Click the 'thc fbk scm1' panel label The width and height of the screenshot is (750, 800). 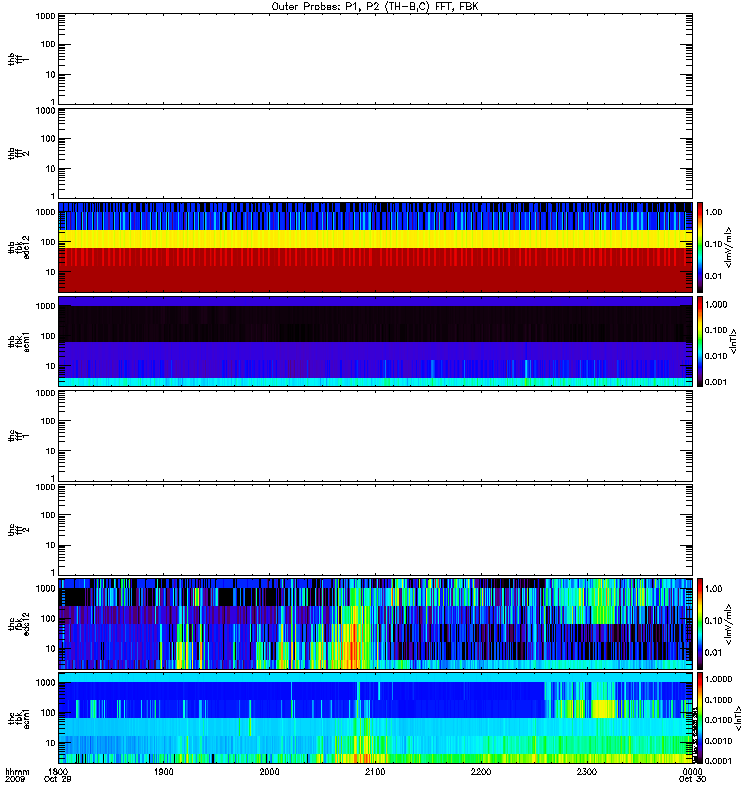click(x=18, y=718)
